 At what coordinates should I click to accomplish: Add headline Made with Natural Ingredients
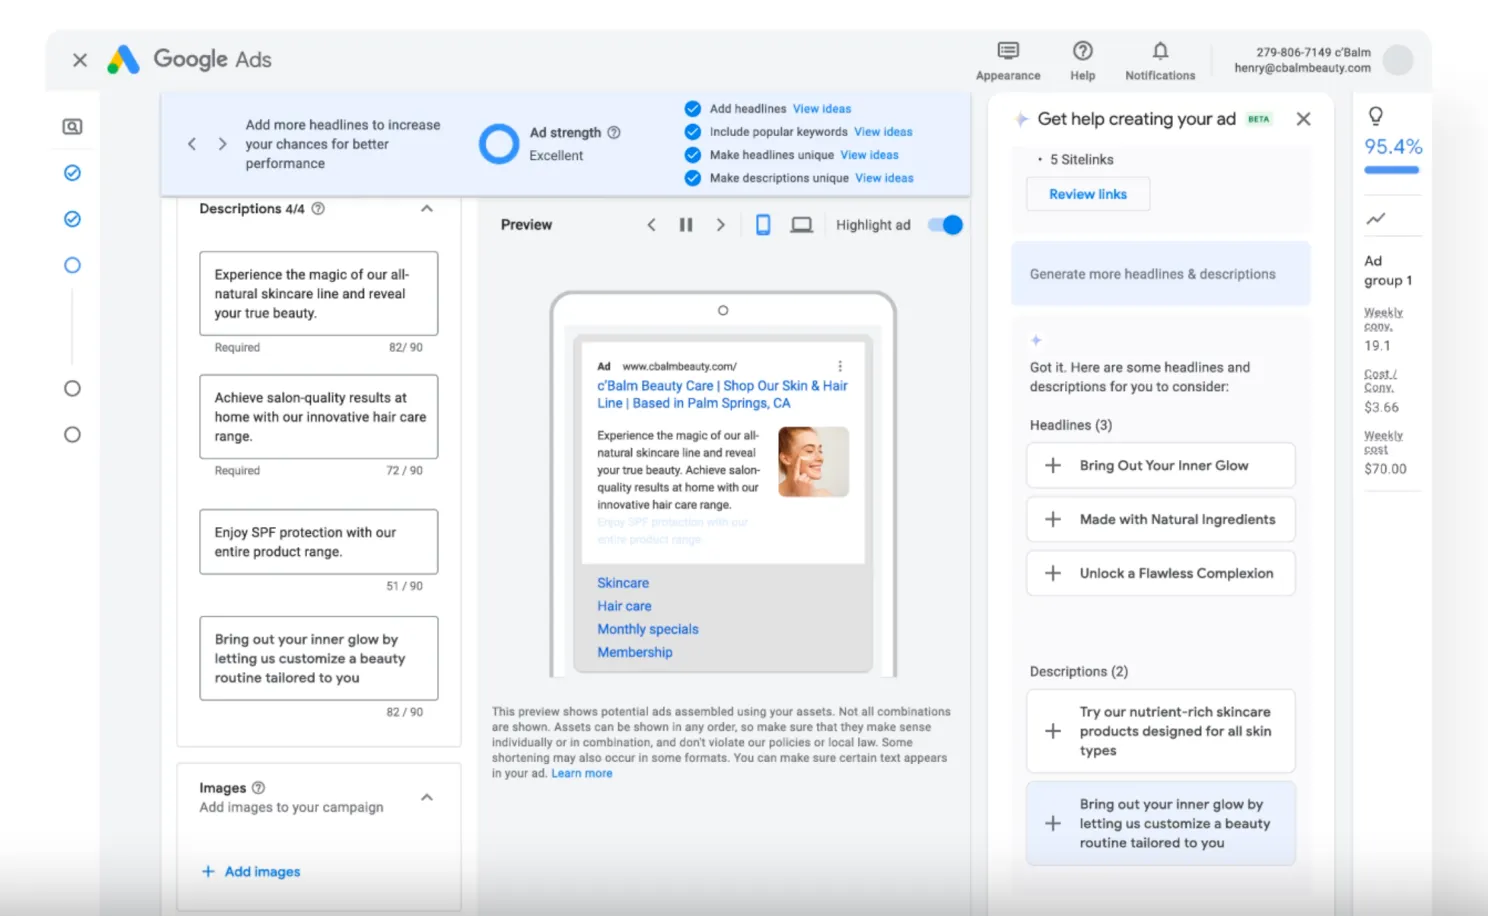1161,519
